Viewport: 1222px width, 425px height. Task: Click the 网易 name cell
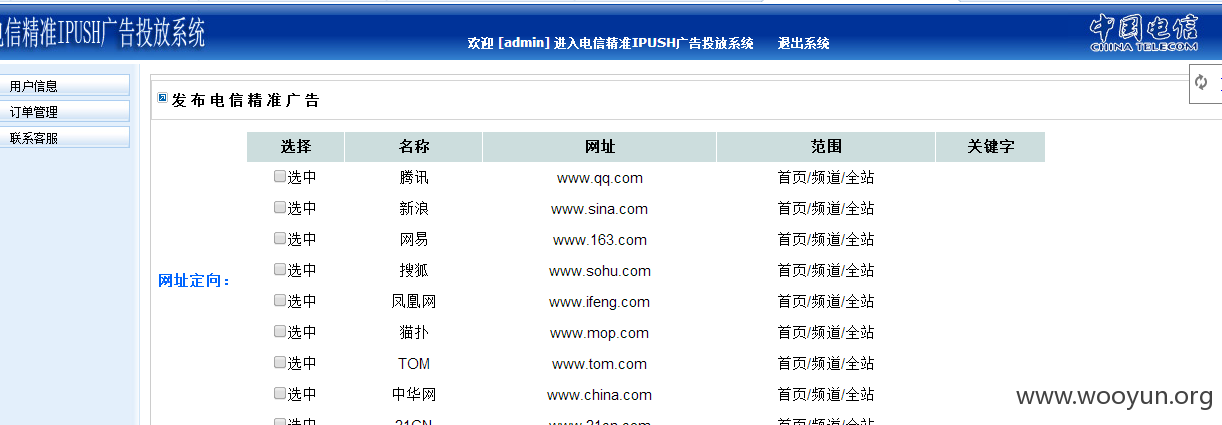(414, 240)
